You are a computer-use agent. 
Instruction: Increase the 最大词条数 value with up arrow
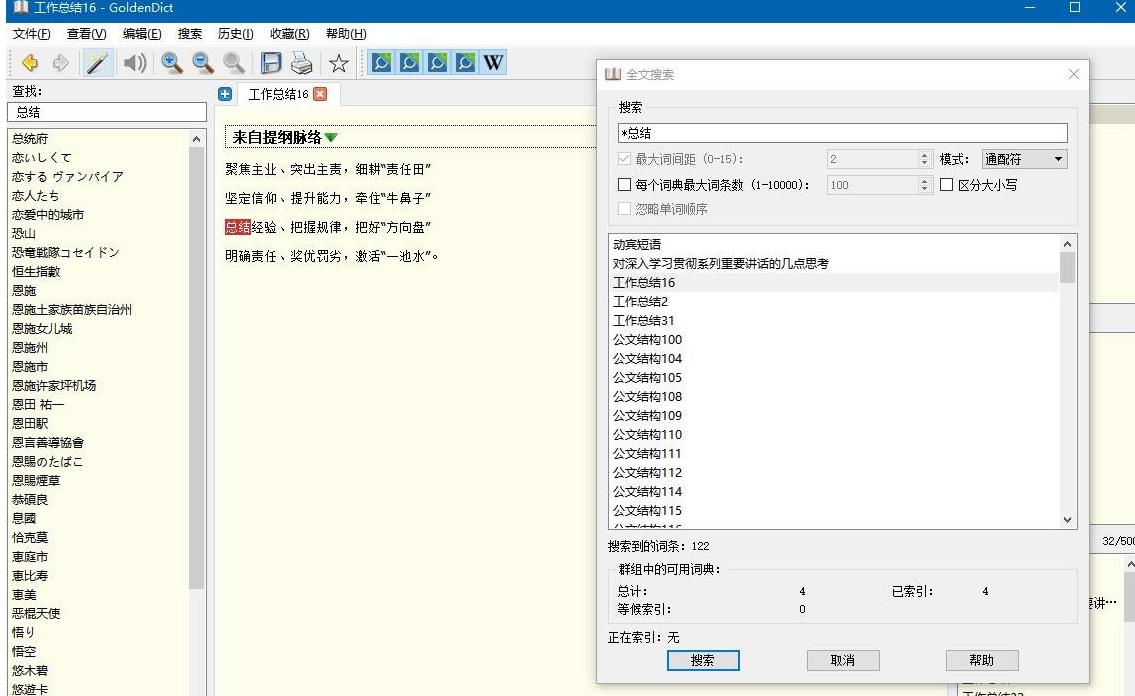click(x=924, y=181)
